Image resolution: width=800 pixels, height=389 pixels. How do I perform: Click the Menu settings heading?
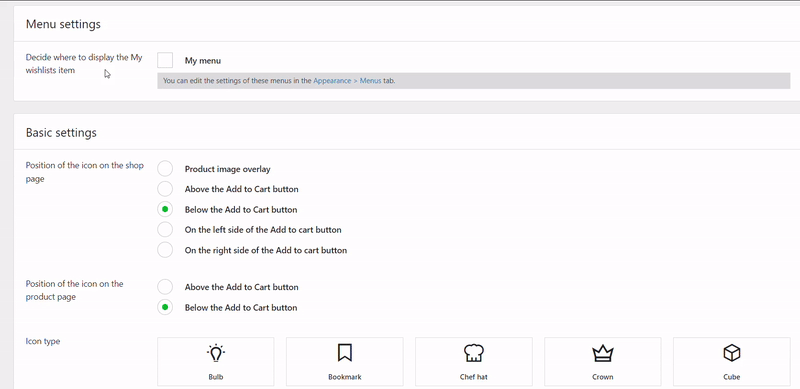(x=63, y=24)
